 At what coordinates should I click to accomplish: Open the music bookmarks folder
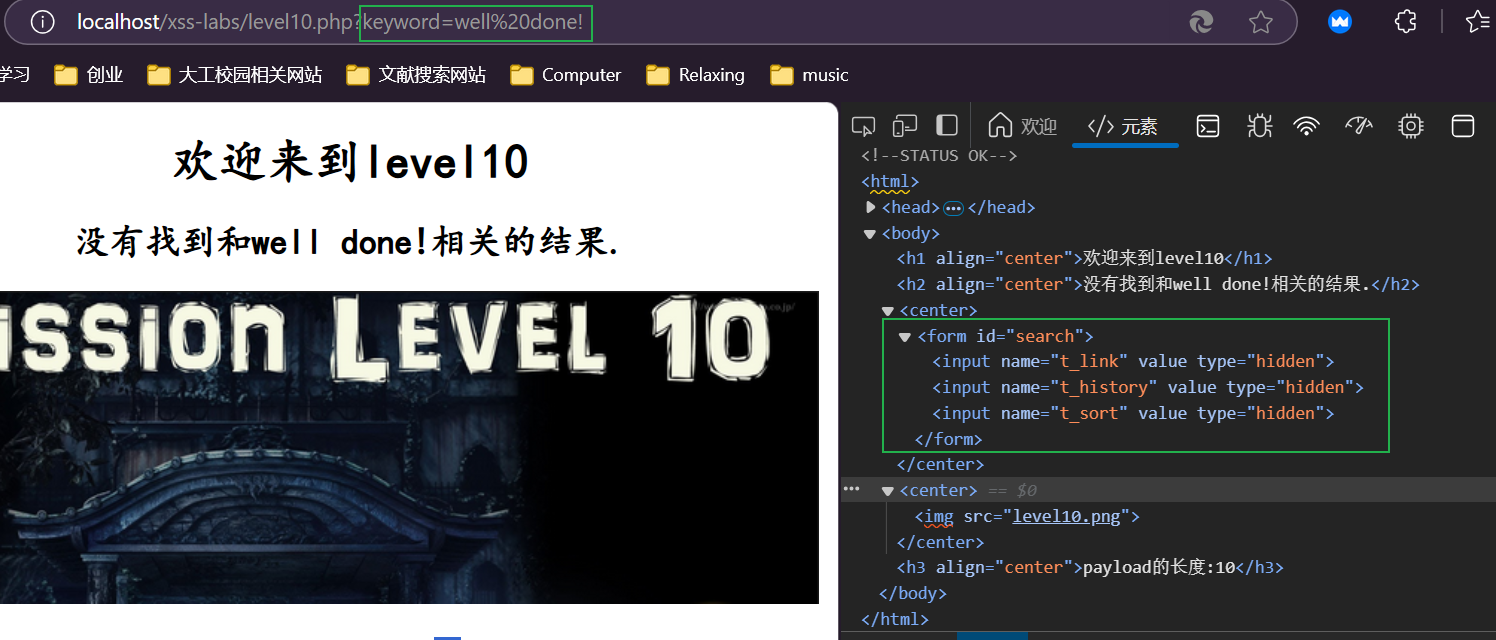809,75
